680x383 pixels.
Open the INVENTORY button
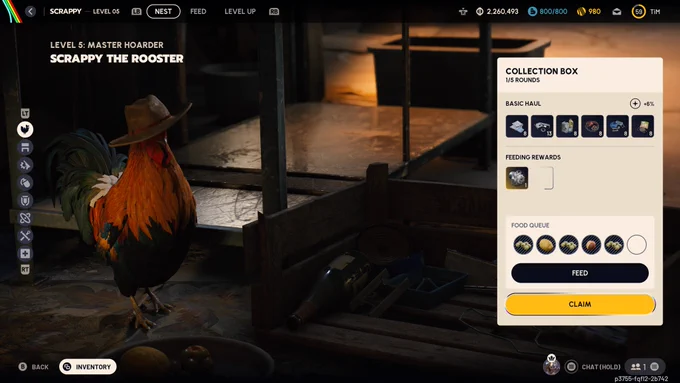(x=88, y=367)
